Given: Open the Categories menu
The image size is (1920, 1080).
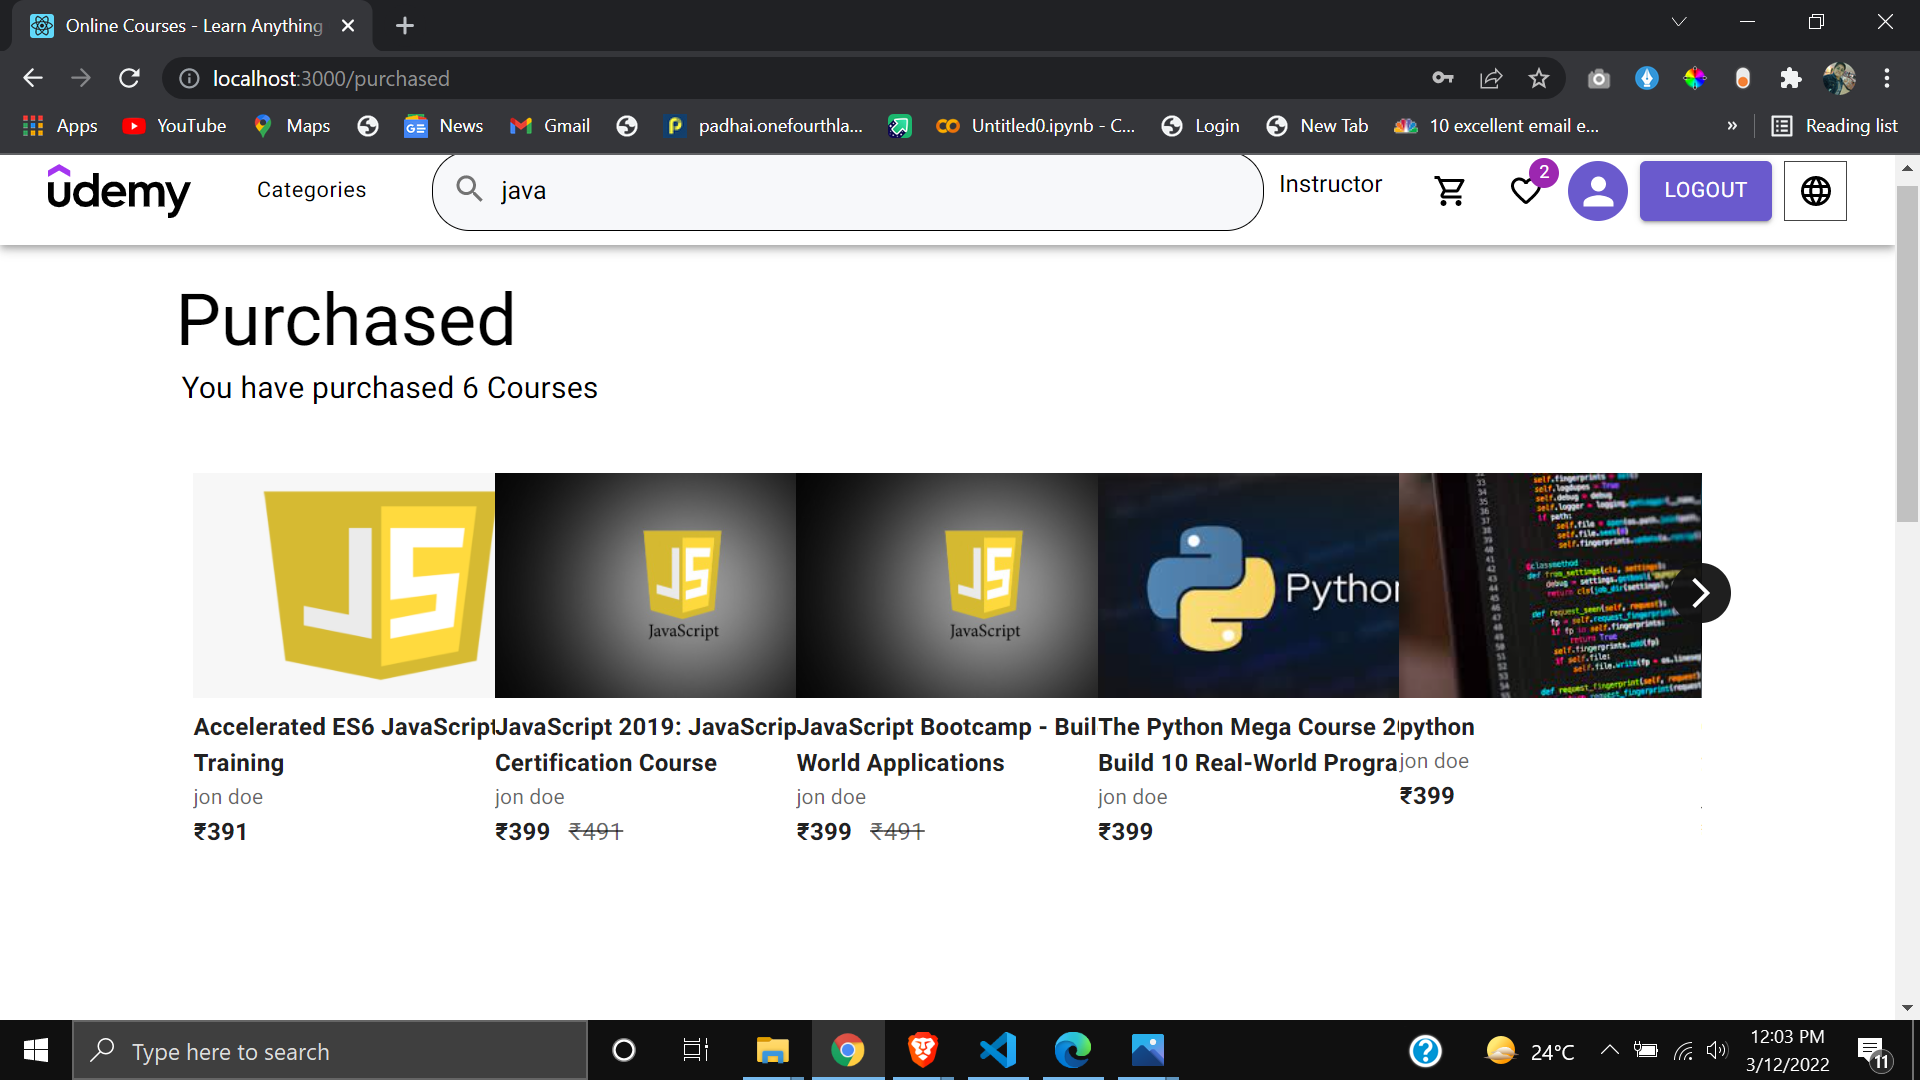Looking at the screenshot, I should (311, 190).
